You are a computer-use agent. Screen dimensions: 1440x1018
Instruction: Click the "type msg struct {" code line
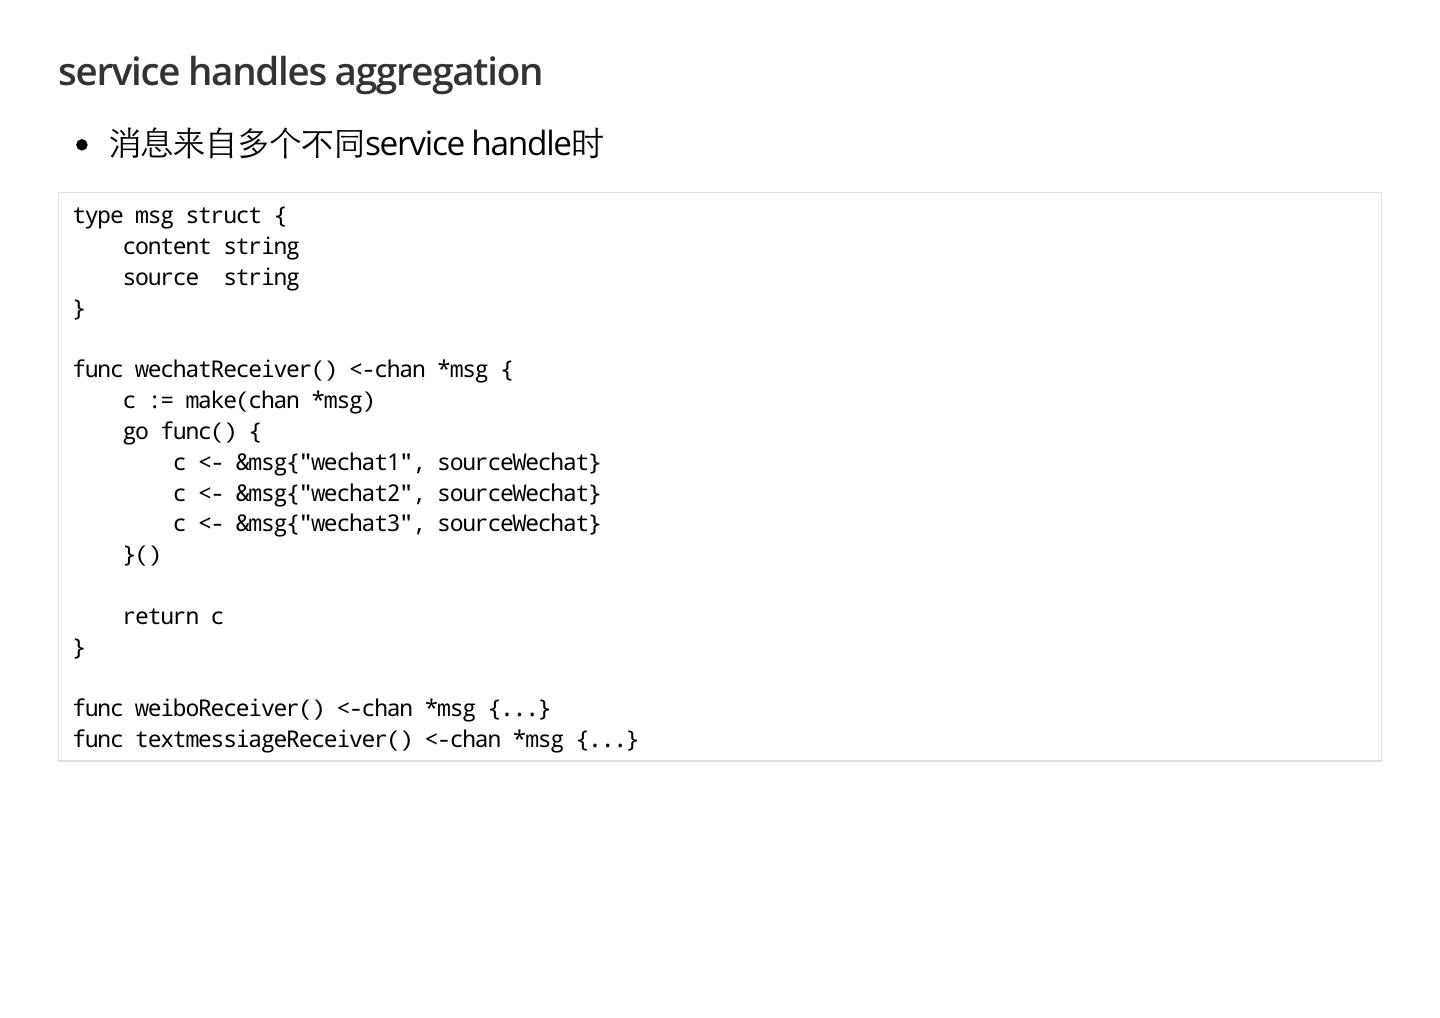pos(179,216)
